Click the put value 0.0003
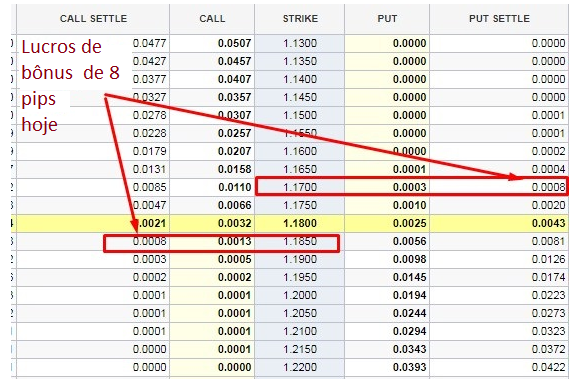Screen dimensions: 580x386 click(x=409, y=187)
